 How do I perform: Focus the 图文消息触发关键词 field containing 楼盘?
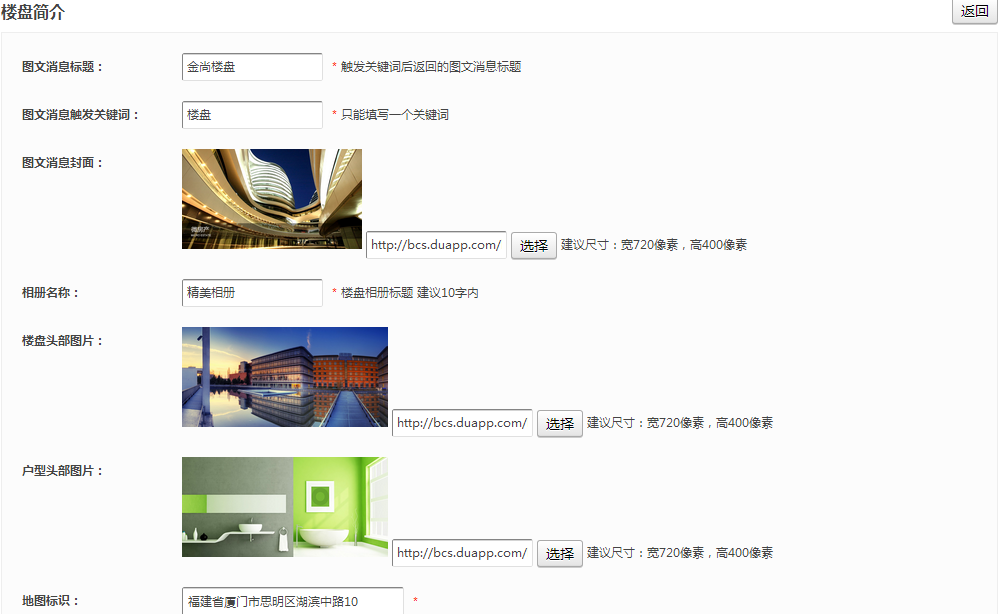(252, 115)
